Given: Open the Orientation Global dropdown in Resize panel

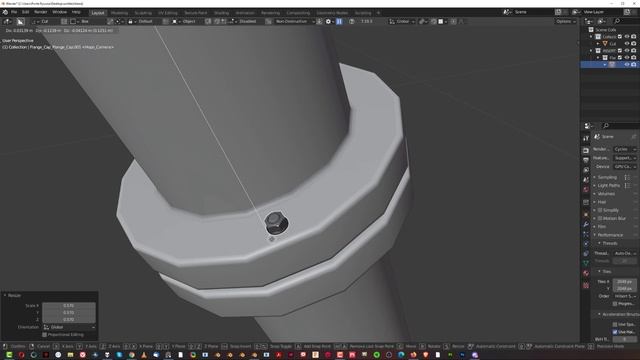Looking at the screenshot, I should click(x=69, y=327).
